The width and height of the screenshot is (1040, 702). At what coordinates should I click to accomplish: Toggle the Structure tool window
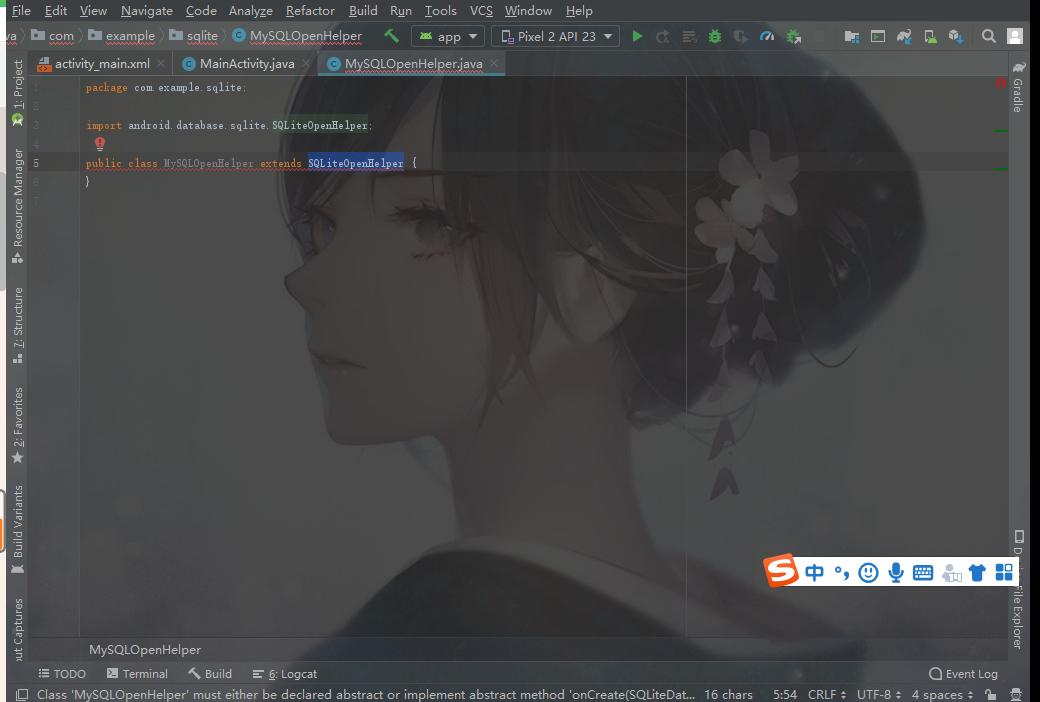(x=18, y=324)
